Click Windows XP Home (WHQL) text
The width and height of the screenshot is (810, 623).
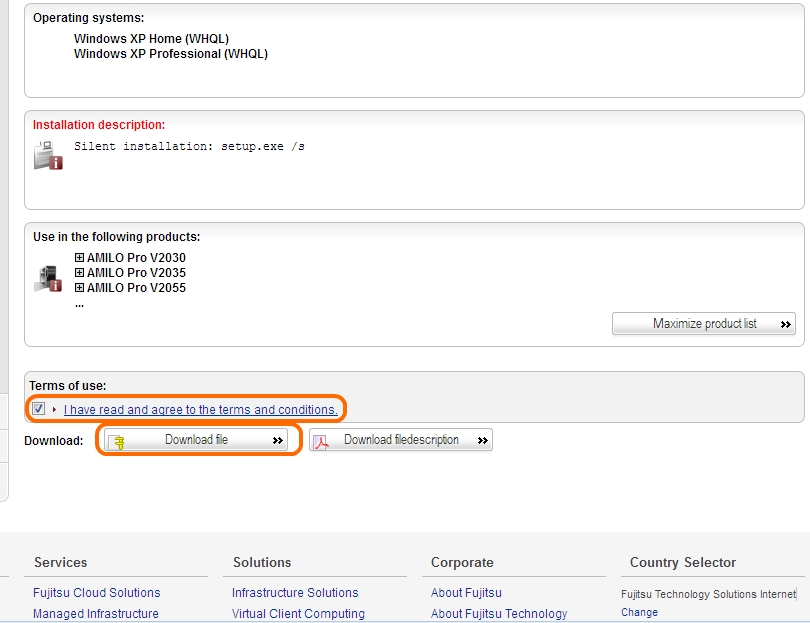point(151,39)
